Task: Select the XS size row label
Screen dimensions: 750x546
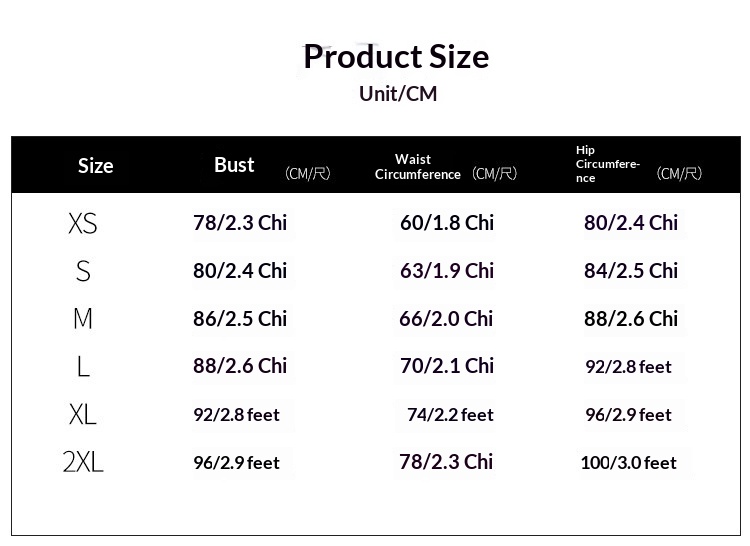Action: click(x=83, y=223)
